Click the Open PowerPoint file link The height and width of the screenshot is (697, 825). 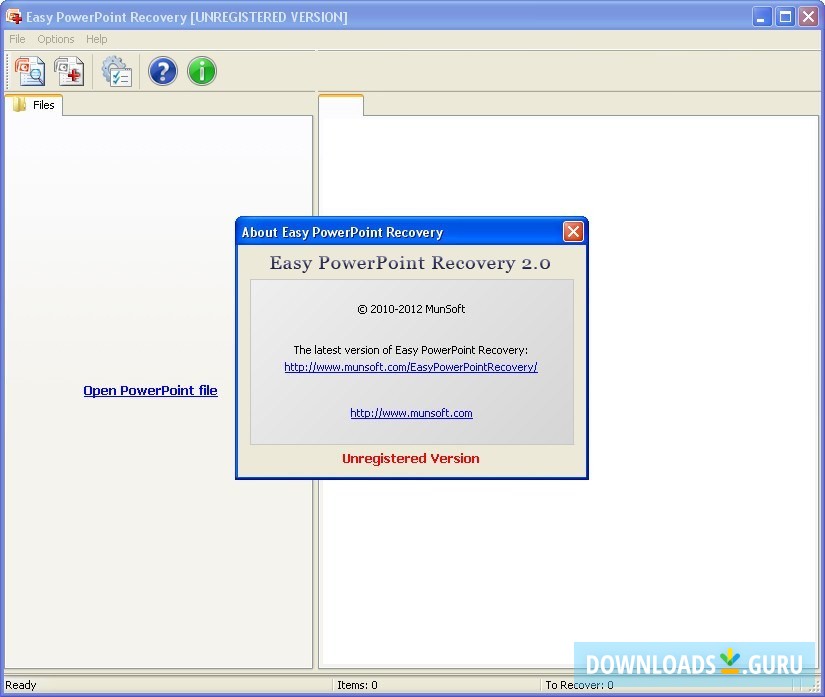tap(150, 390)
